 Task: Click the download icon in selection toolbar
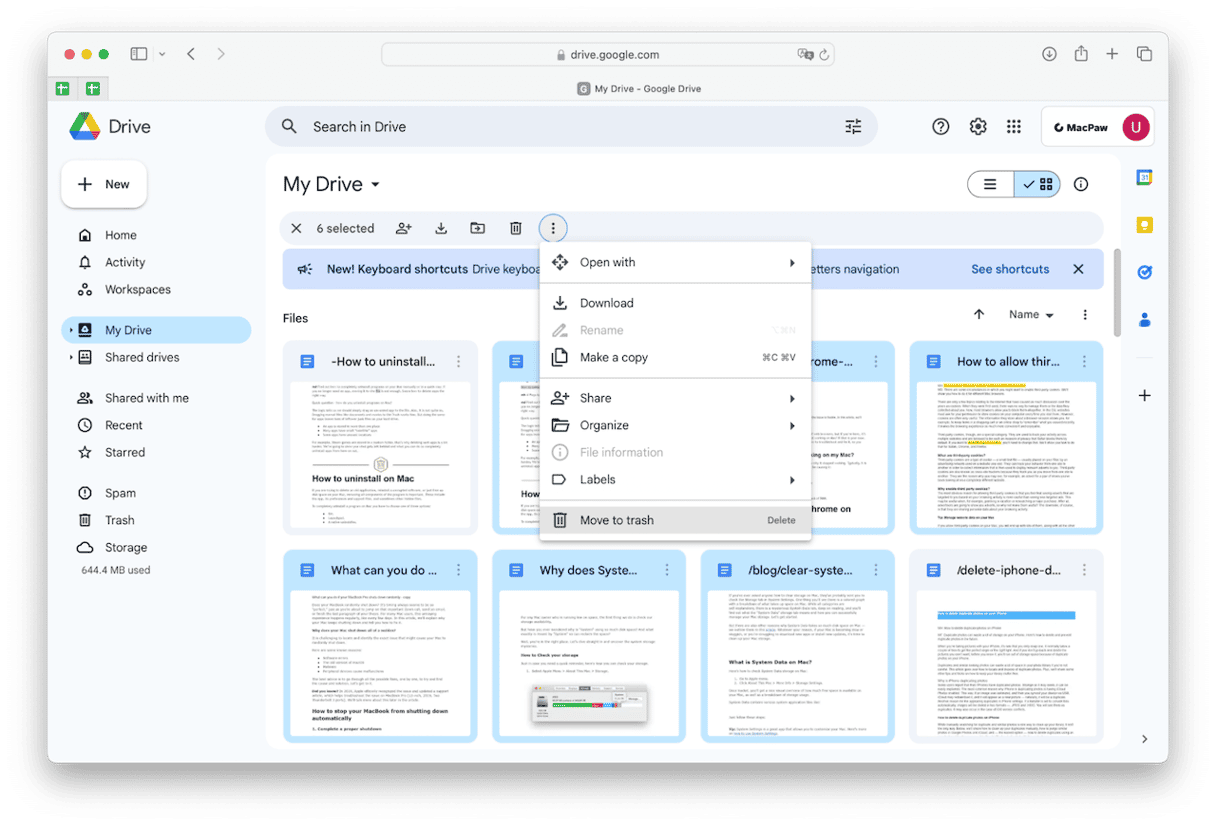coord(441,228)
